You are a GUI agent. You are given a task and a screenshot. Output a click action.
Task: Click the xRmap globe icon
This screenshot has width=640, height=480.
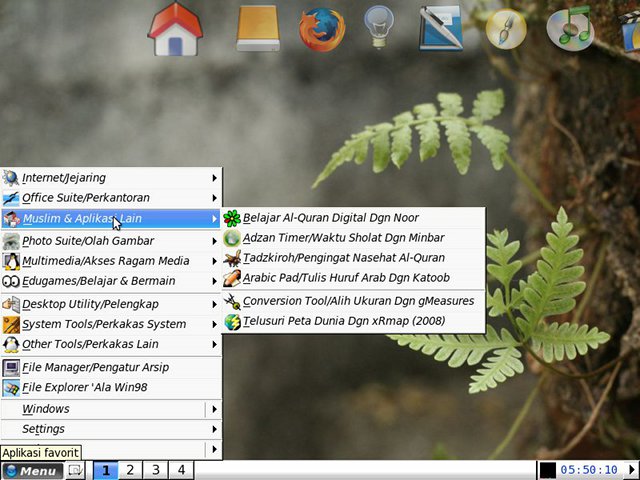(x=232, y=321)
